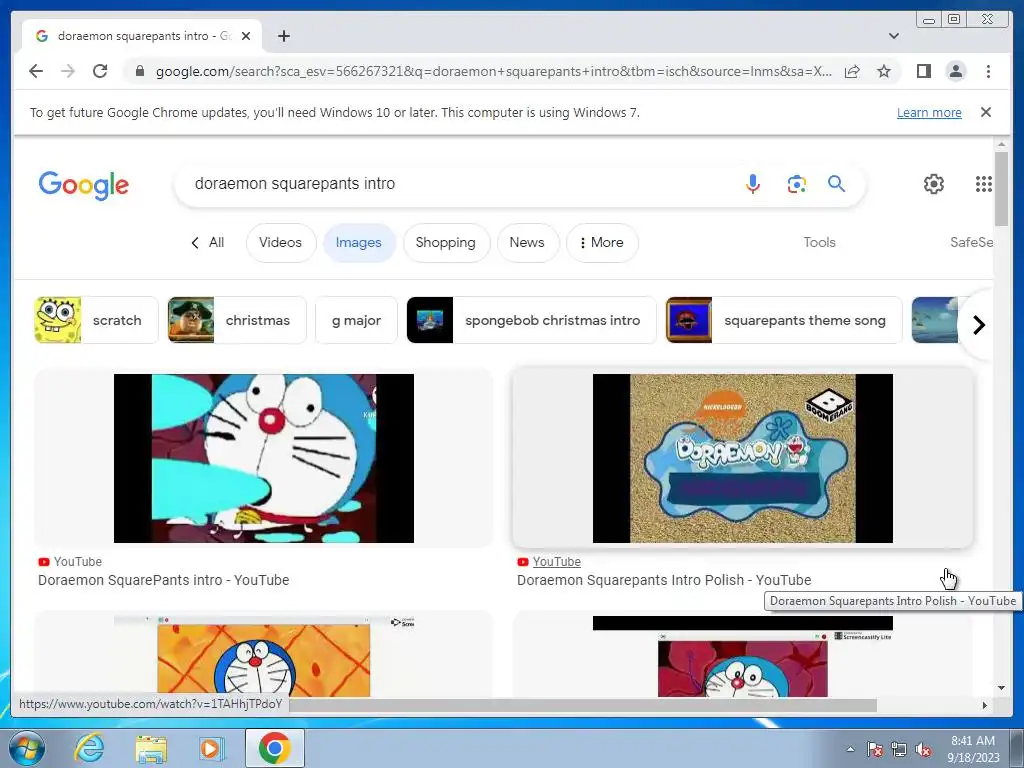View site information padlock icon
1024x768 pixels.
point(139,71)
